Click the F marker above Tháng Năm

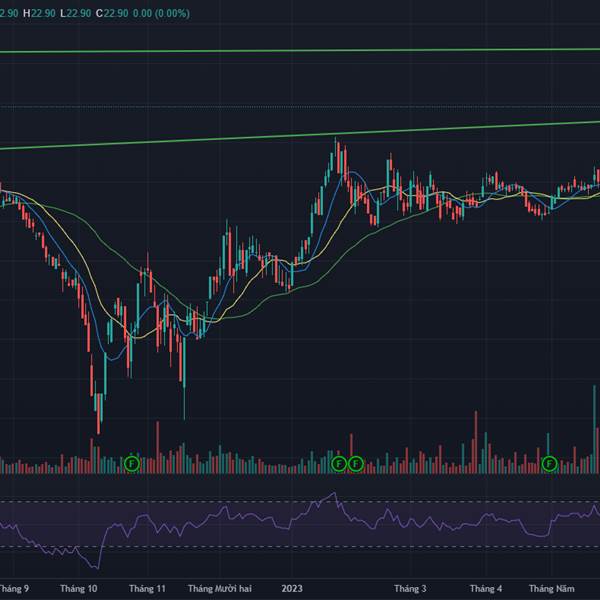tap(550, 464)
